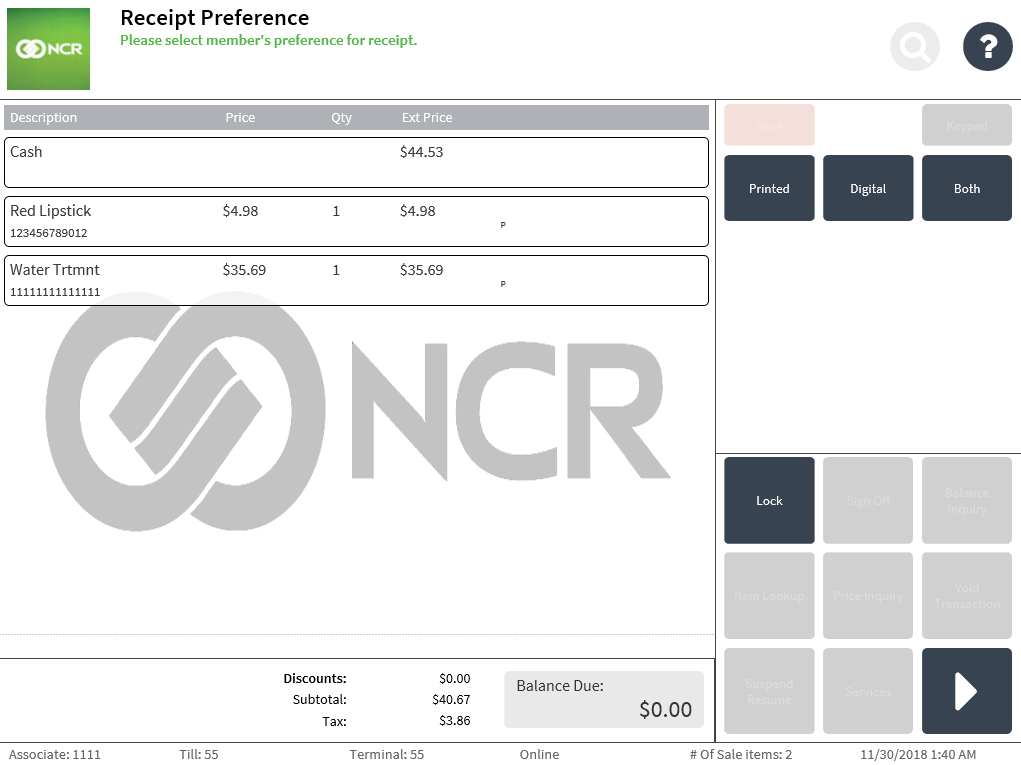Click the Online status indicator
The width and height of the screenshot is (1021, 765).
539,755
